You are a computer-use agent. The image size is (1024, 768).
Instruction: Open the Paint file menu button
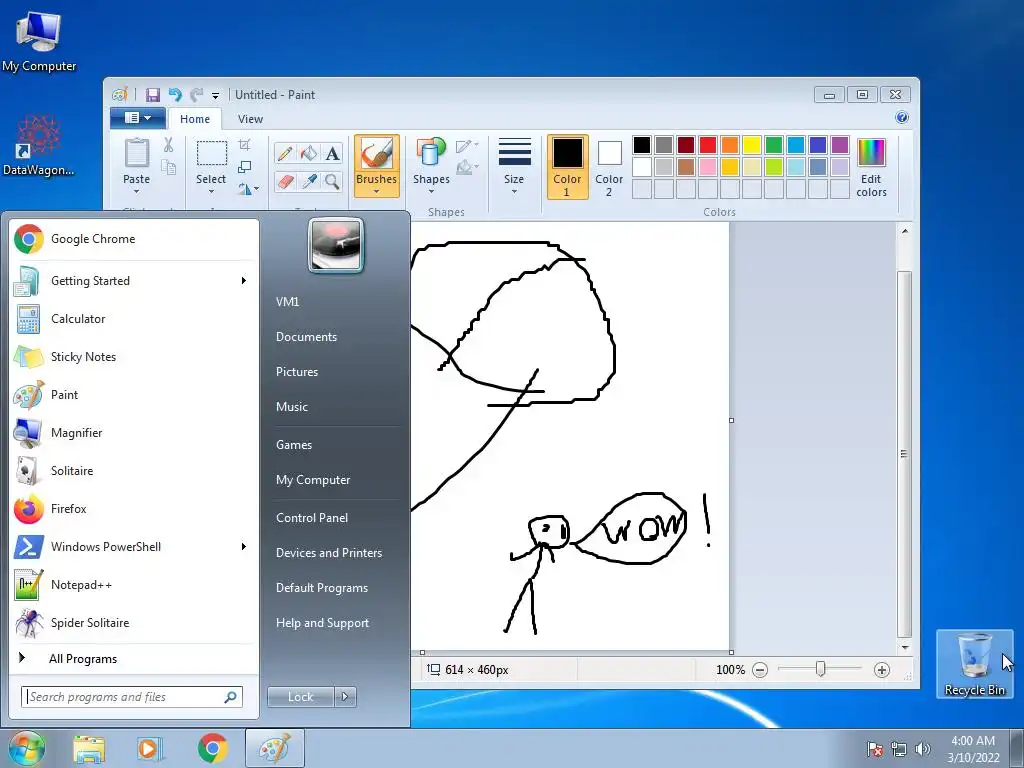[137, 118]
